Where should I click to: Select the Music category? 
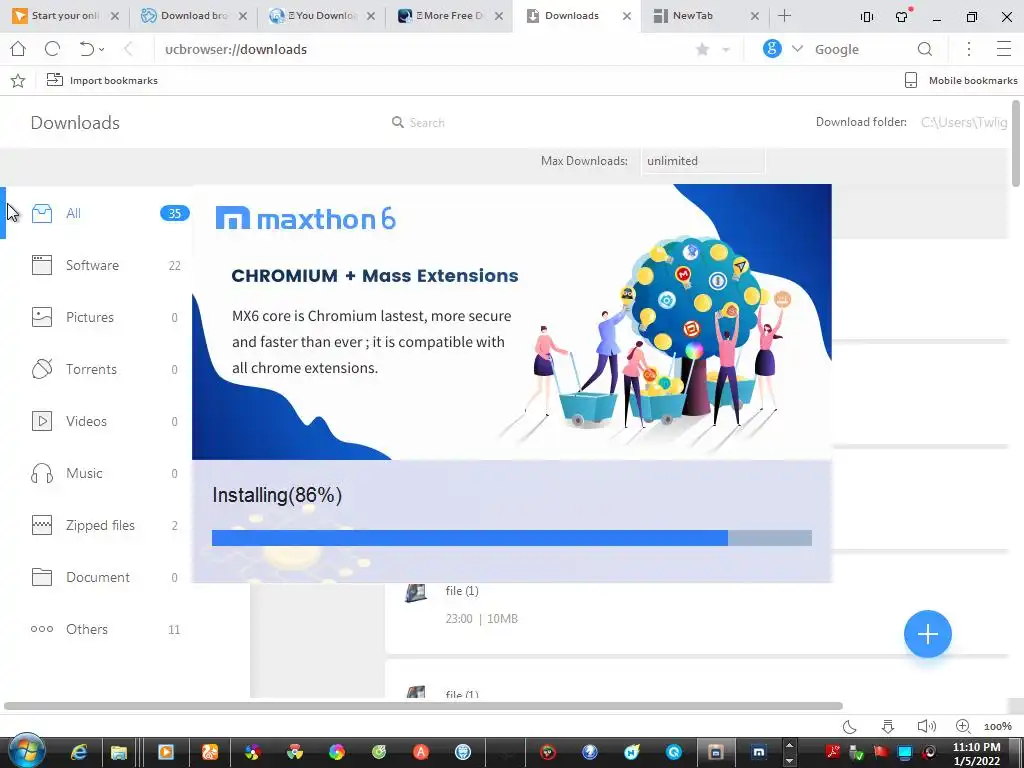(x=97, y=473)
